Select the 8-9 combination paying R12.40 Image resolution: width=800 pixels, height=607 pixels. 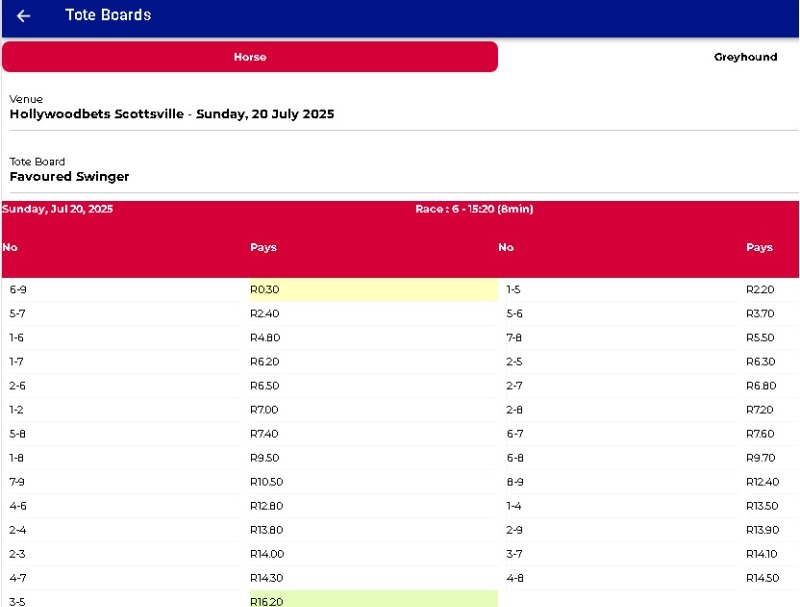pyautogui.click(x=514, y=482)
